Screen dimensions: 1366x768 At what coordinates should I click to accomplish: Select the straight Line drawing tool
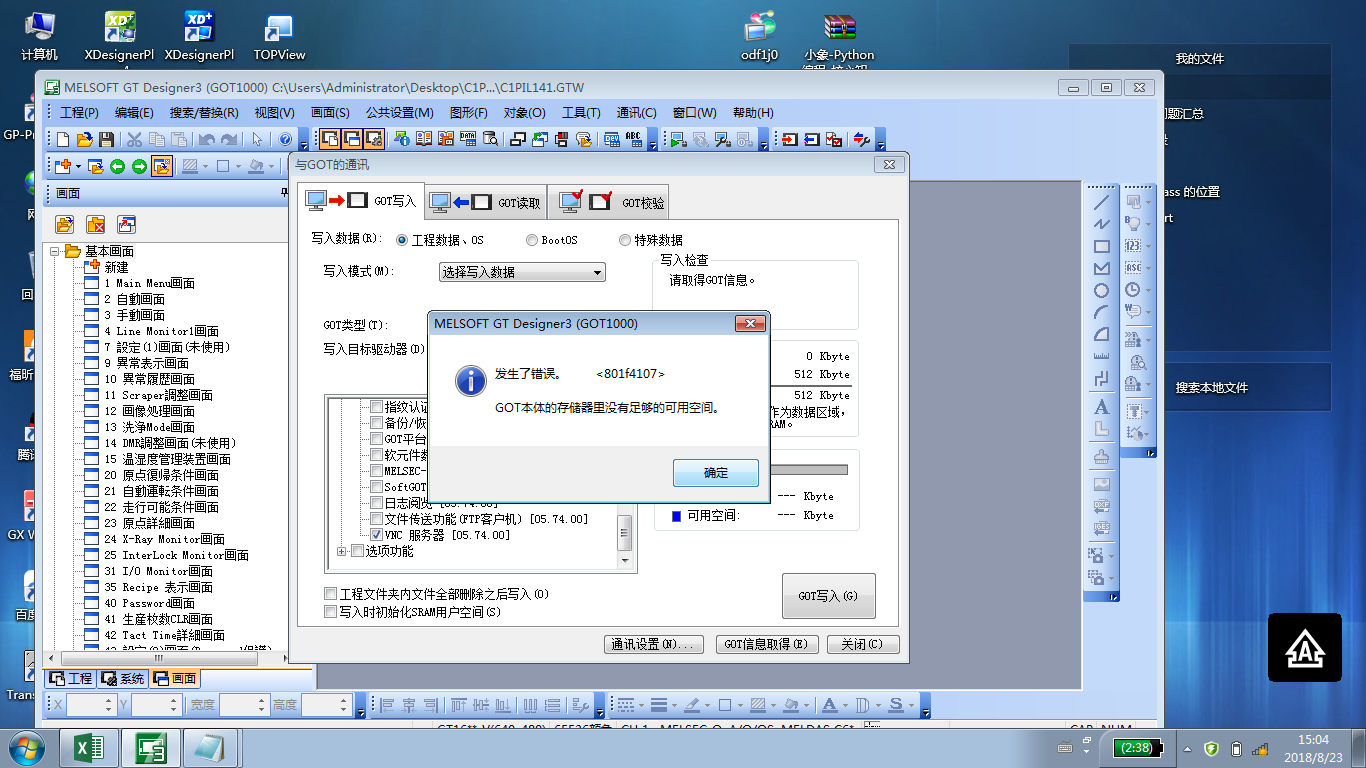click(x=1102, y=202)
